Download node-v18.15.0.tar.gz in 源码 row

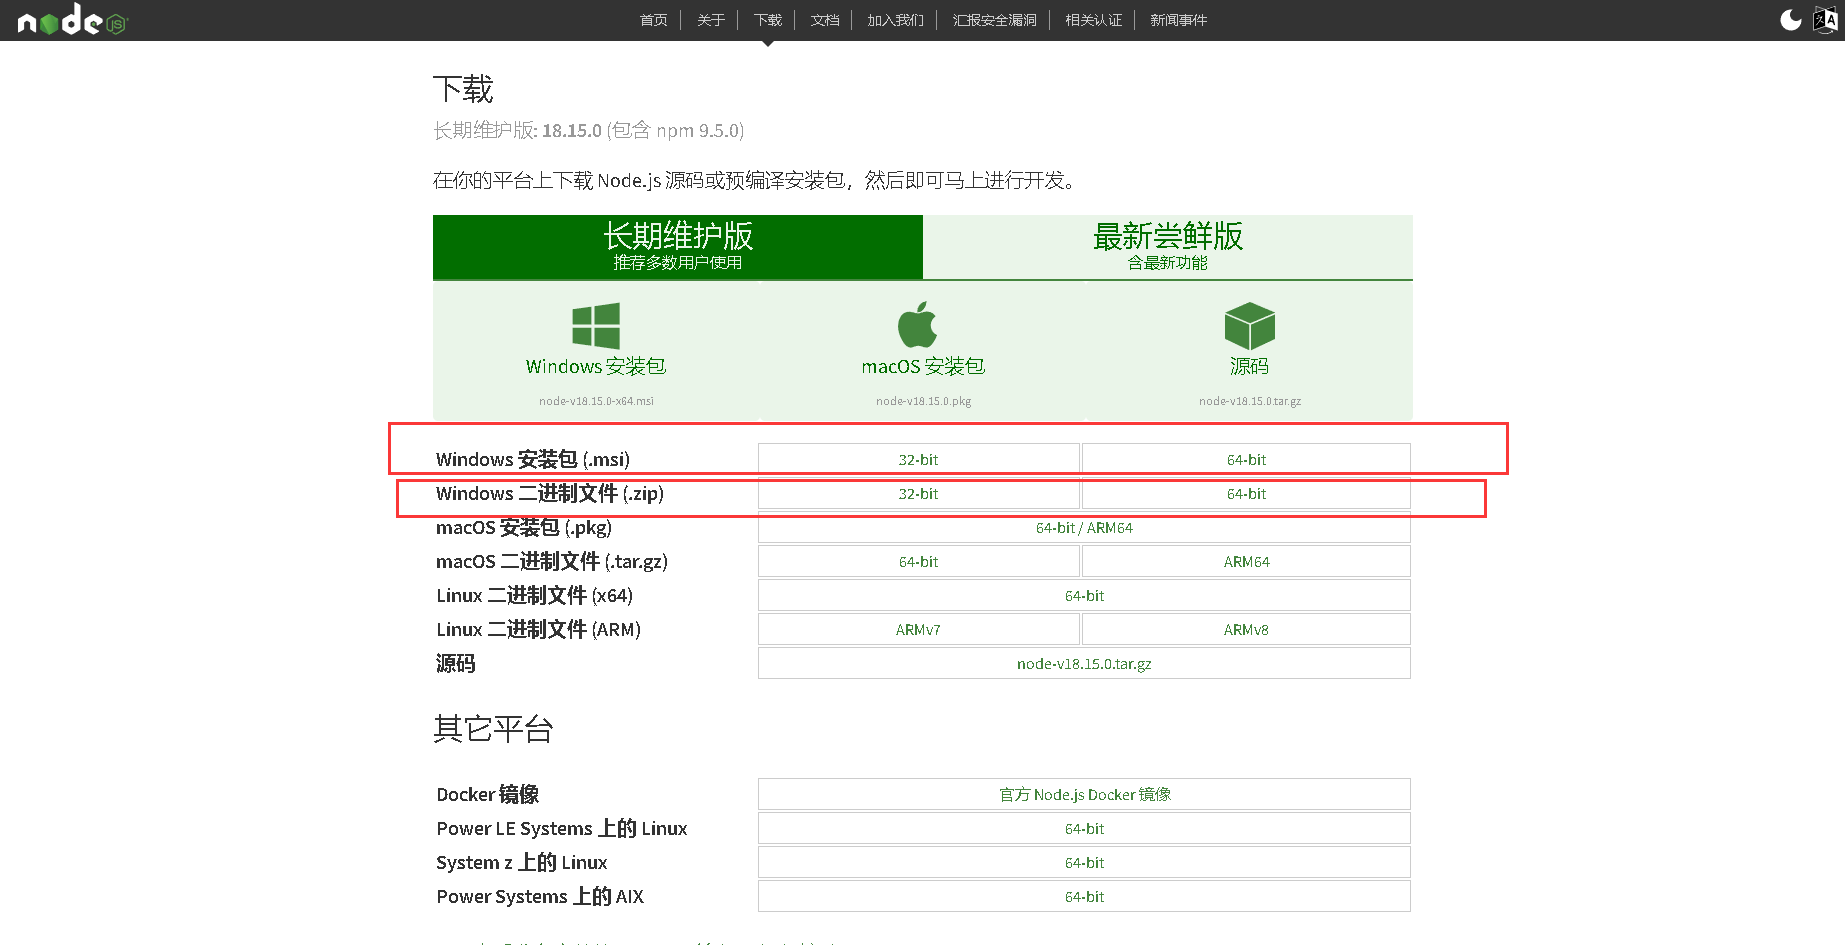[1084, 664]
